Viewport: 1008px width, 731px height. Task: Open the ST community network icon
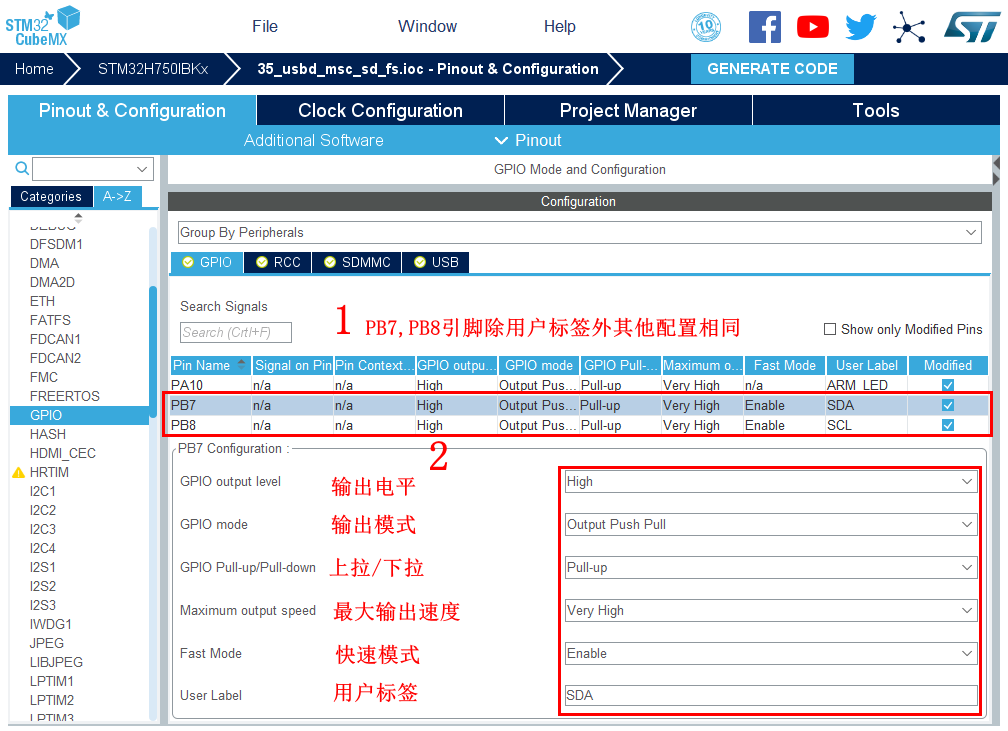pos(909,27)
